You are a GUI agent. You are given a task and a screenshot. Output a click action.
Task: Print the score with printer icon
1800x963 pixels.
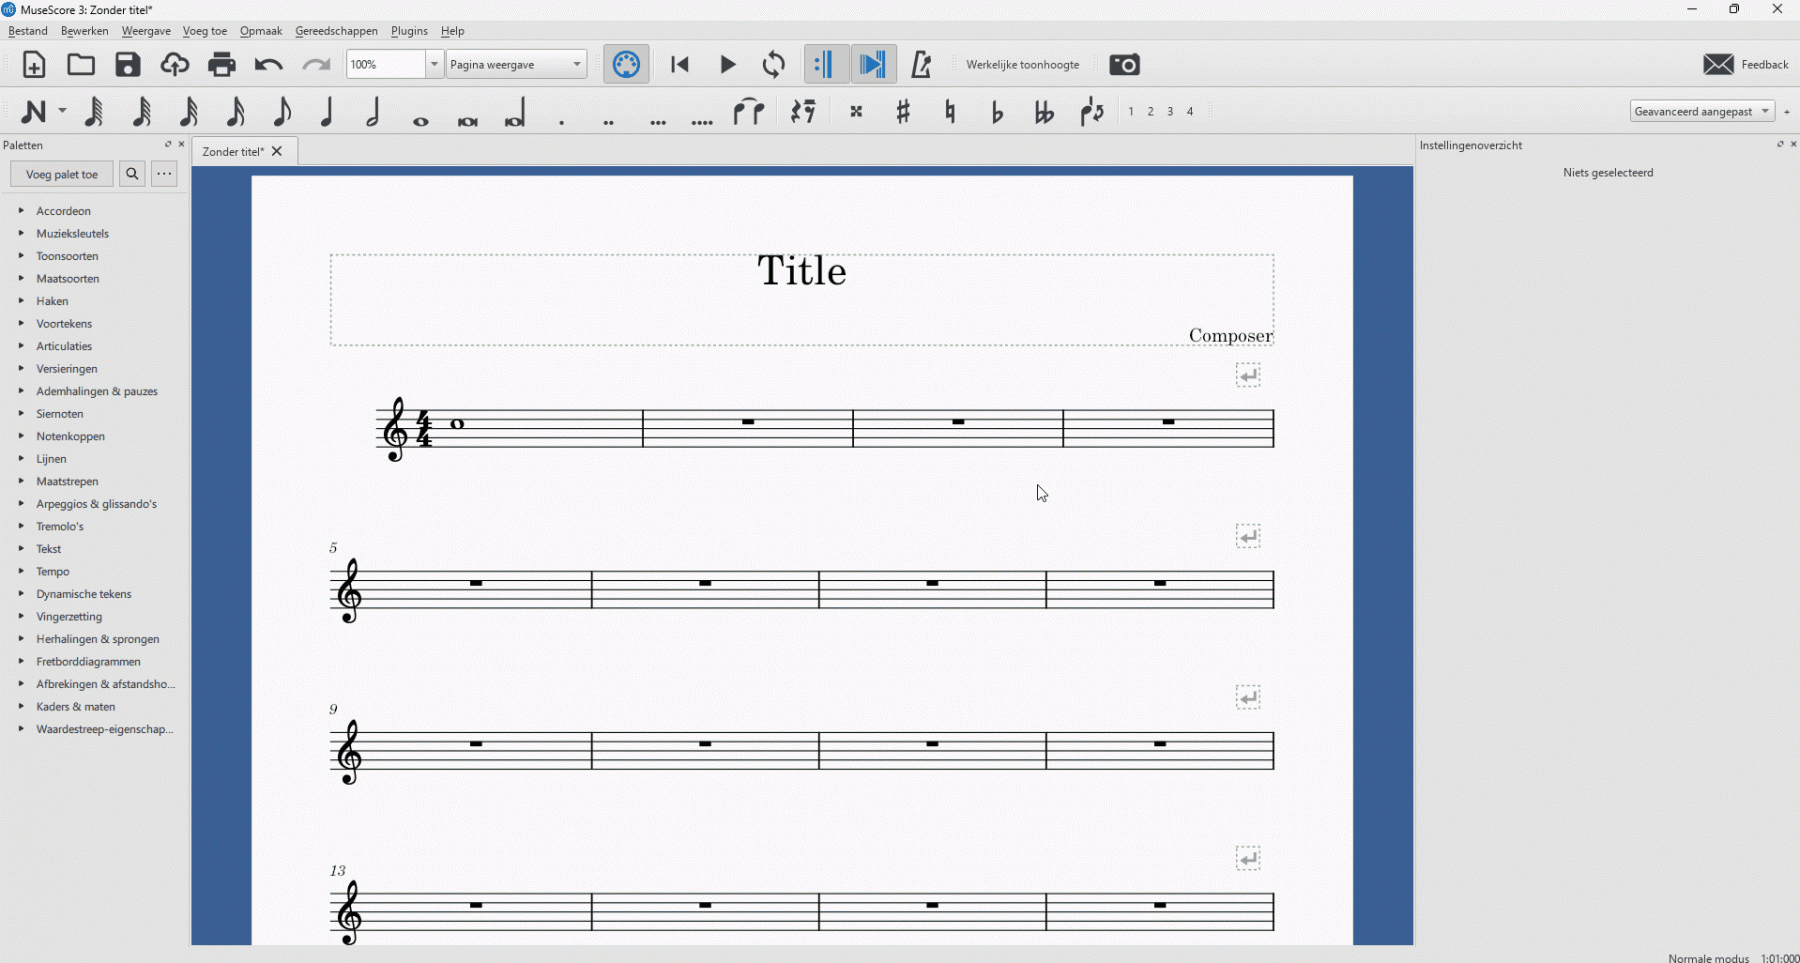tap(222, 65)
